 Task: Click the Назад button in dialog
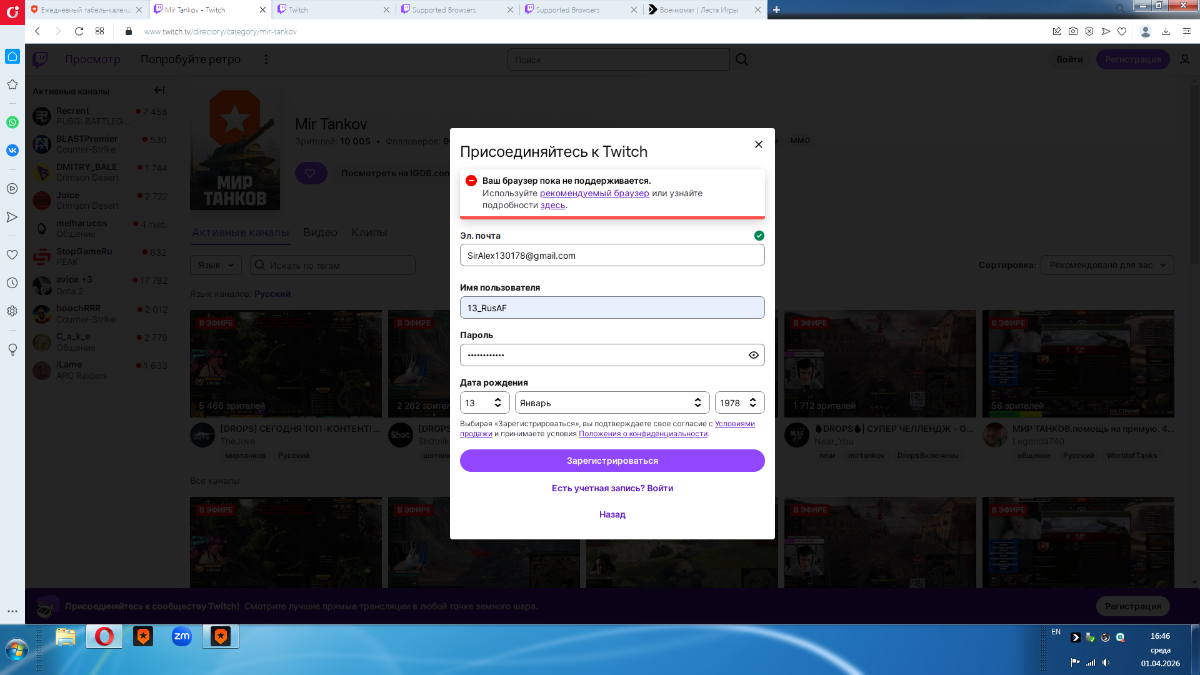(x=612, y=514)
